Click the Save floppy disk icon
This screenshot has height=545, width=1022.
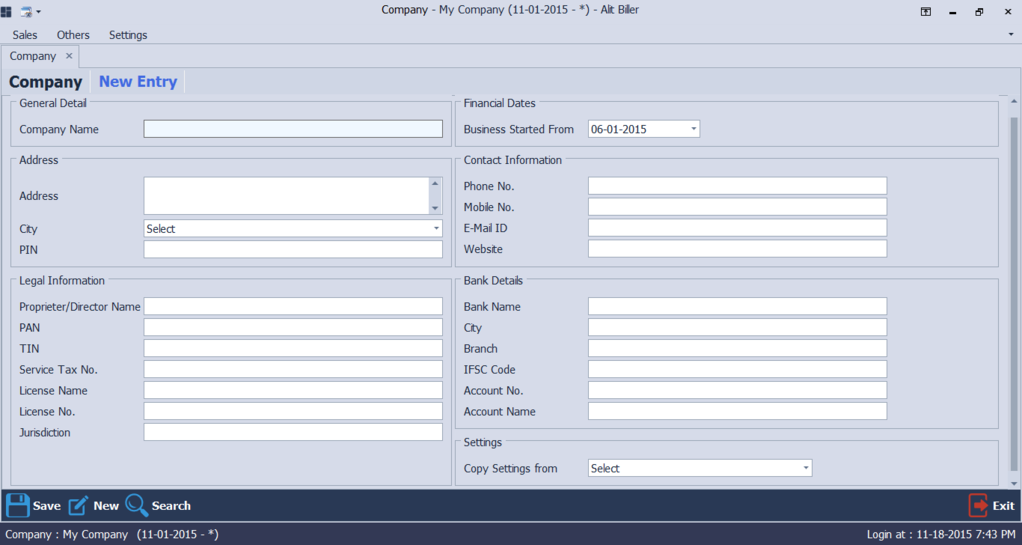click(18, 505)
